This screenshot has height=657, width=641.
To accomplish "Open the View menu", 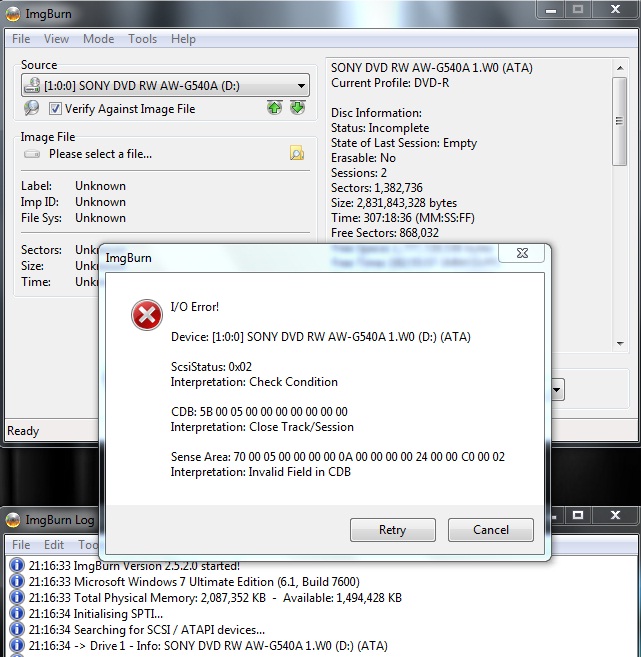I will pyautogui.click(x=56, y=39).
